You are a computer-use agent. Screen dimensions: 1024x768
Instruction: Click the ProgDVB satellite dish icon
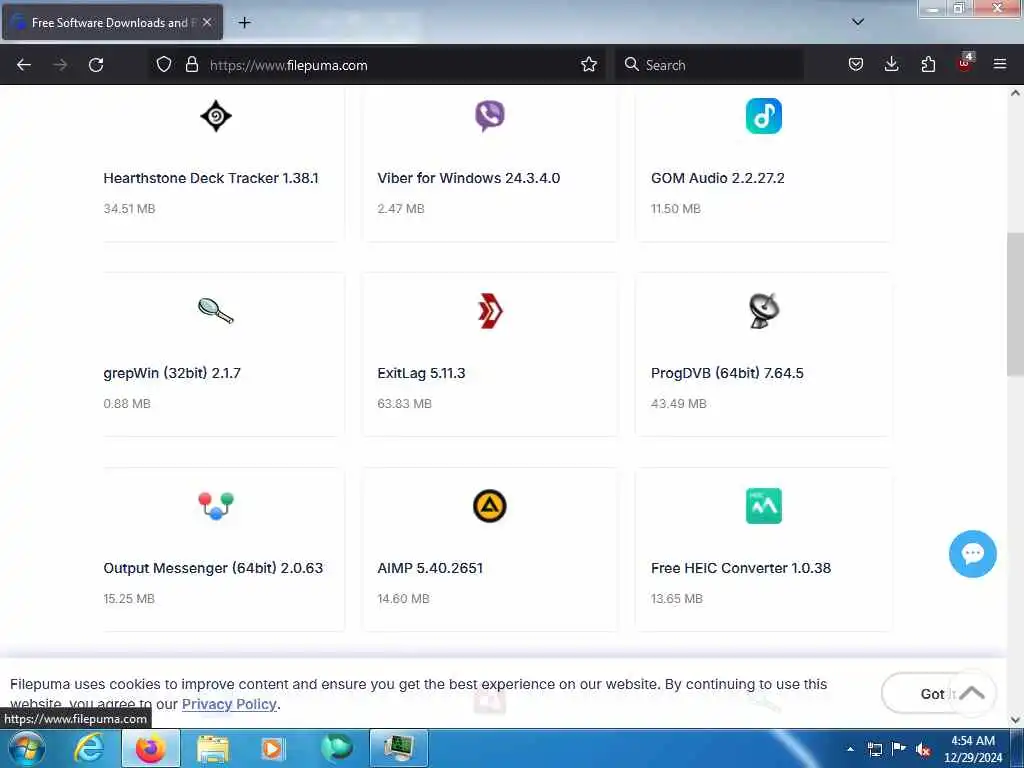coord(763,311)
